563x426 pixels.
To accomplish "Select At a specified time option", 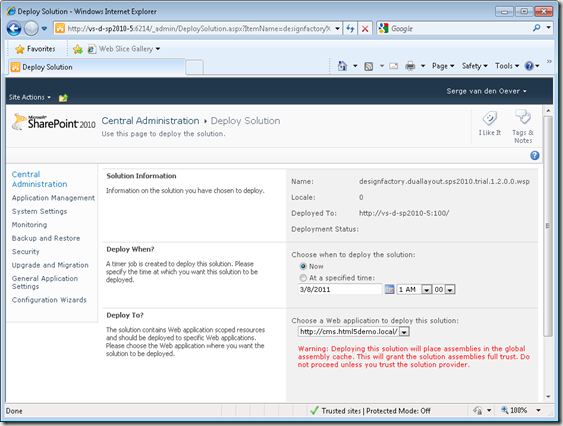I will pos(303,278).
